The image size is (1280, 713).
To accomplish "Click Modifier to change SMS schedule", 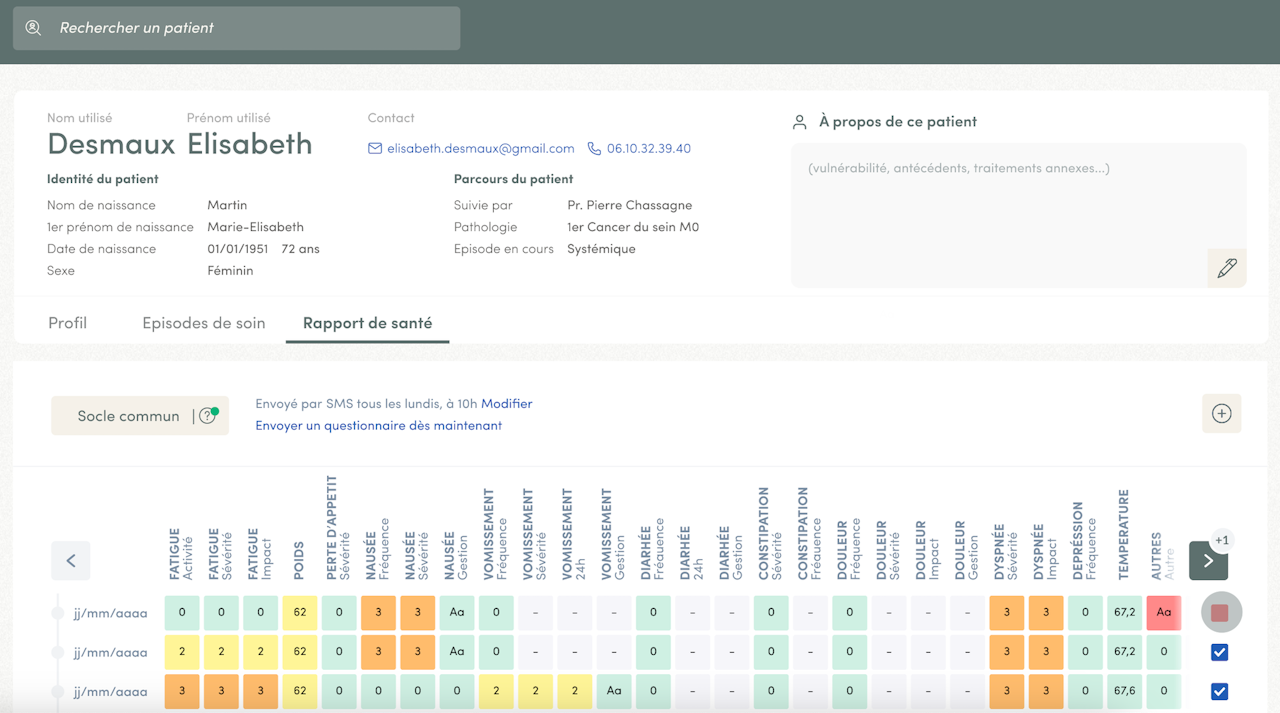I will click(x=507, y=404).
